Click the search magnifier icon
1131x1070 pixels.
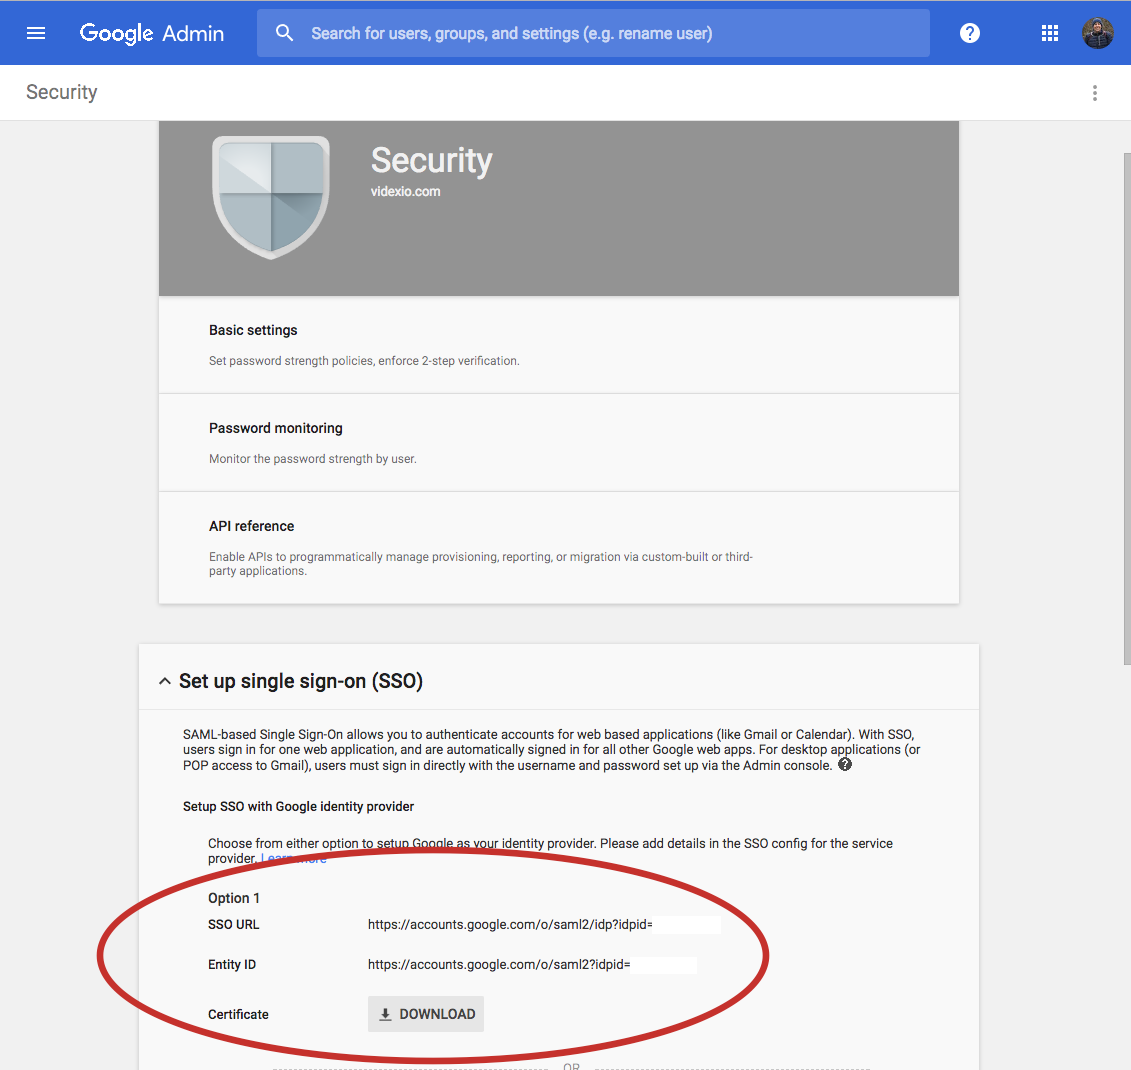coord(284,33)
